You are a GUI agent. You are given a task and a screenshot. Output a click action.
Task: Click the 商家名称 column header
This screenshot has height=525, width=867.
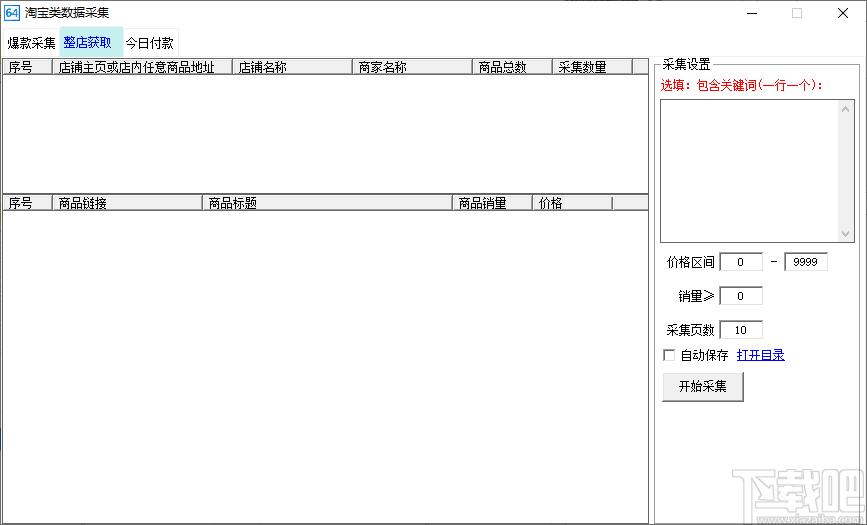(412, 67)
